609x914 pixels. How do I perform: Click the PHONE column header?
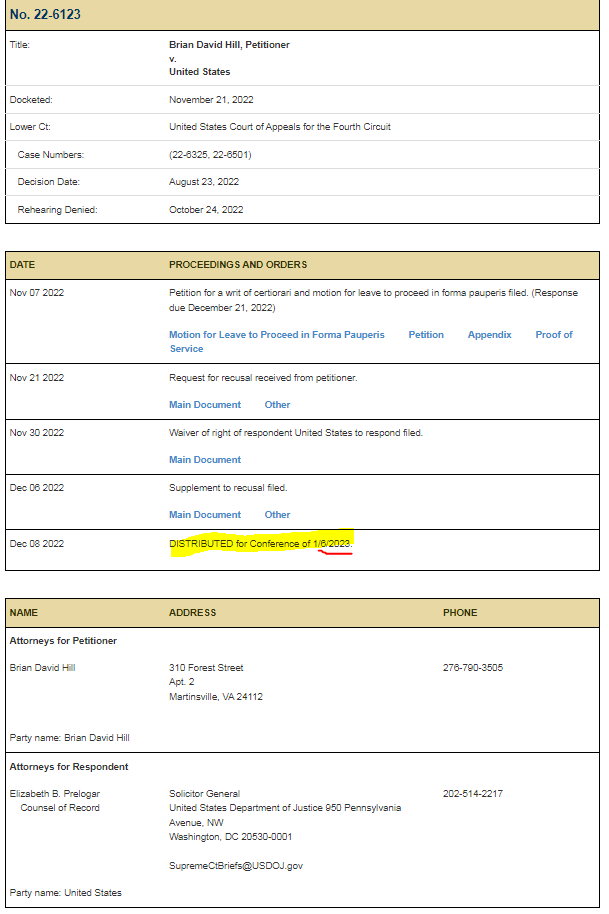coord(460,613)
